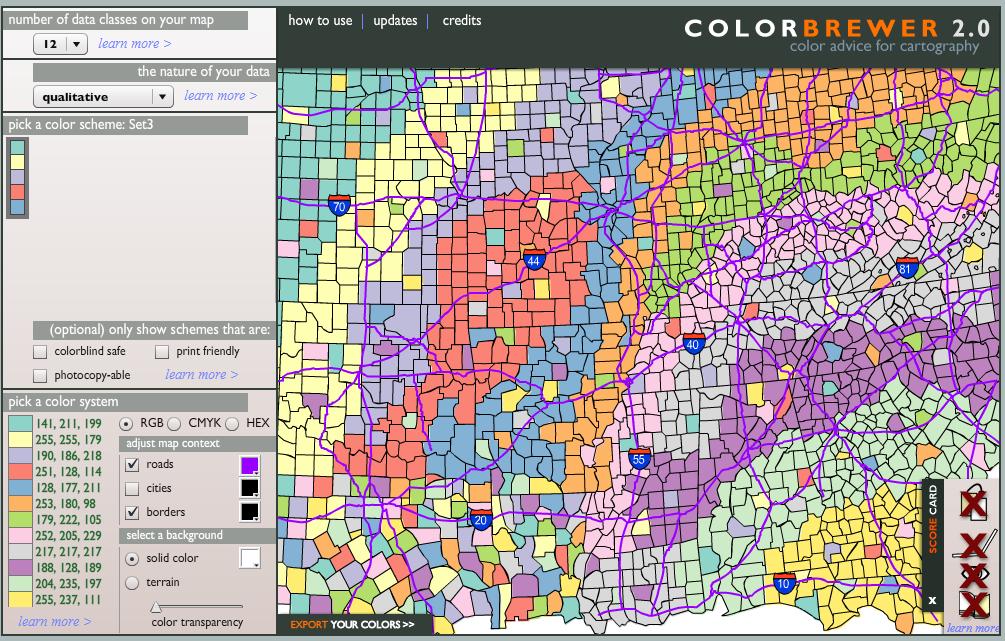Go to the Updates section
This screenshot has width=1005, height=641.
click(394, 20)
